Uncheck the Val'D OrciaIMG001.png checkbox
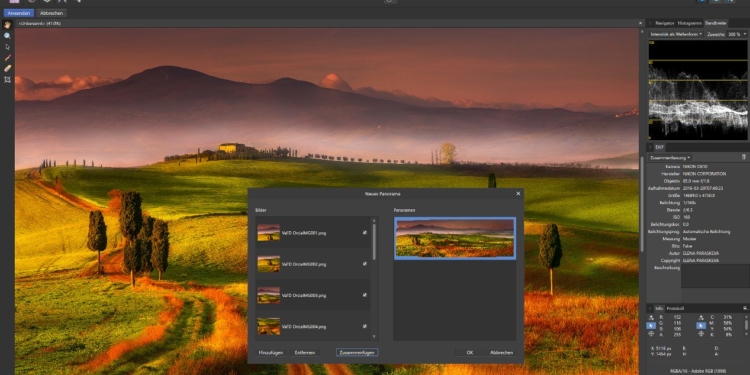This screenshot has width=750, height=375. (x=364, y=233)
